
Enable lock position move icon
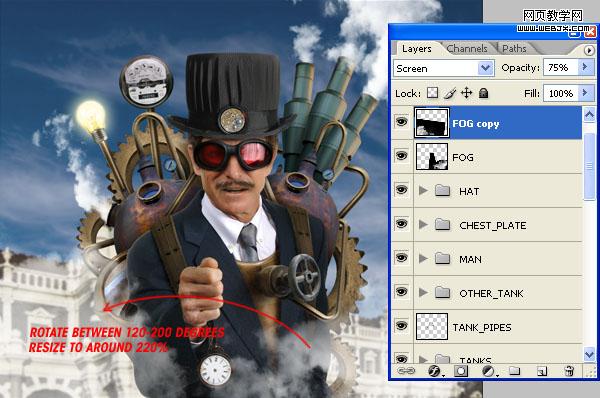pyautogui.click(x=466, y=93)
